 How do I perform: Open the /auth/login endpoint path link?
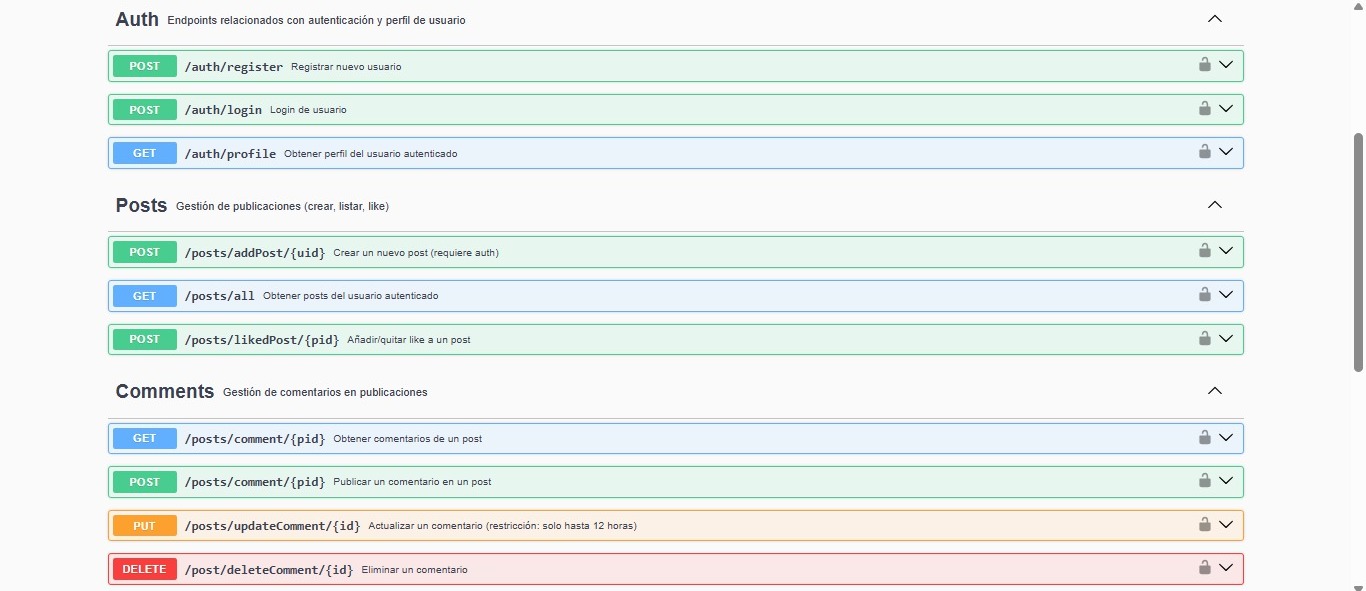[223, 109]
